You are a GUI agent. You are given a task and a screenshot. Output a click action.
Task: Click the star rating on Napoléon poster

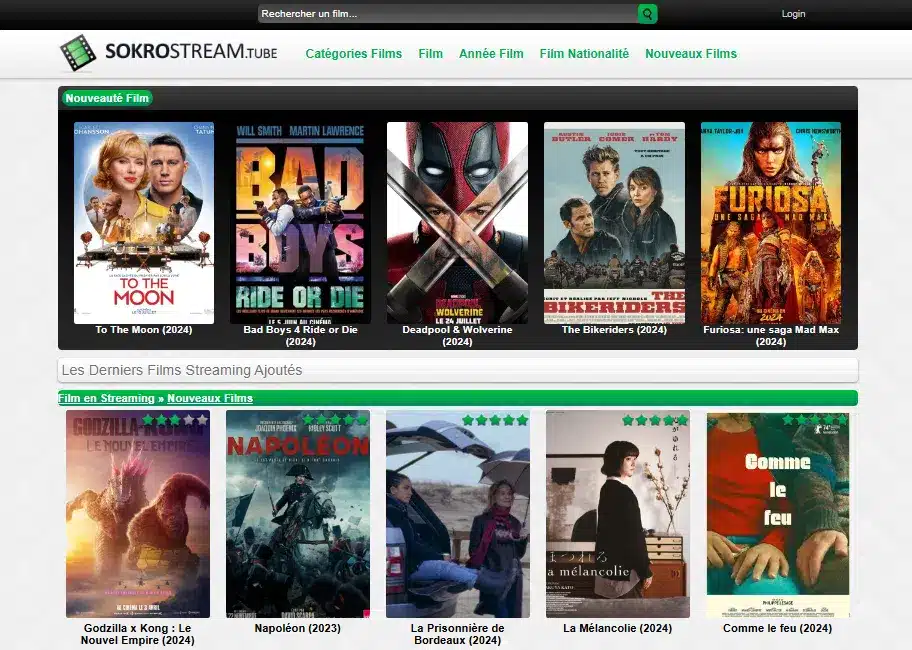coord(335,419)
